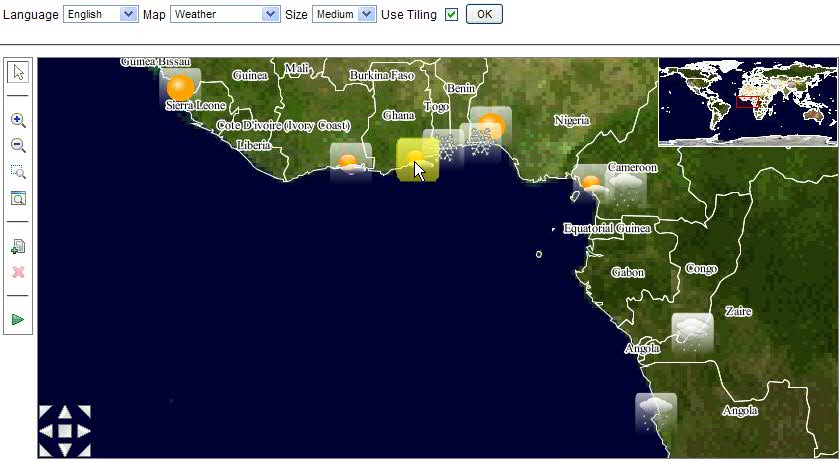840x462 pixels.
Task: Click the zoom in magnifier tool
Action: 18,120
